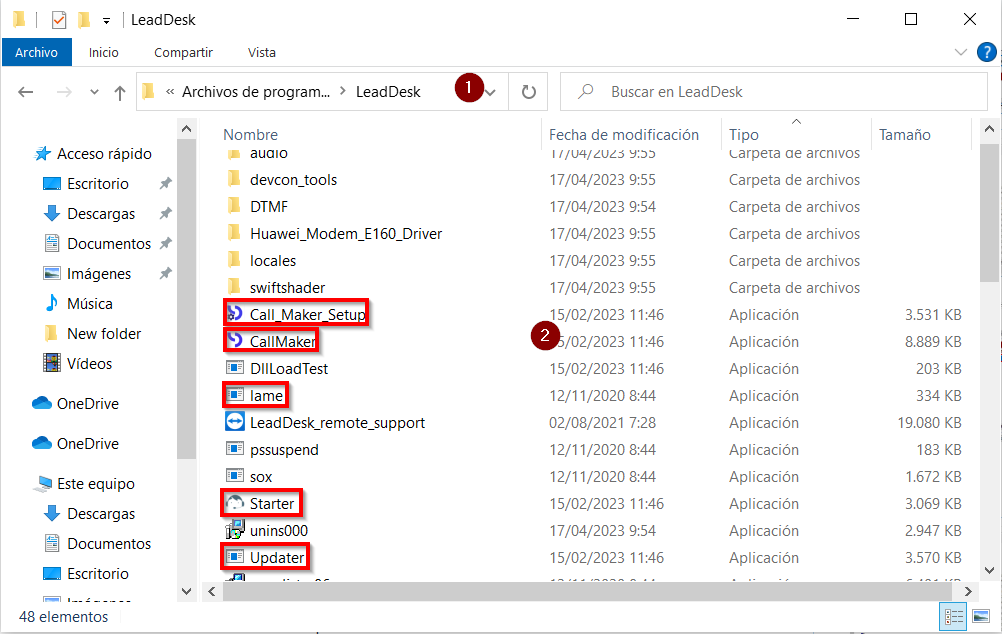Select the Starter headset icon
The width and height of the screenshot is (1002, 634).
click(x=235, y=503)
